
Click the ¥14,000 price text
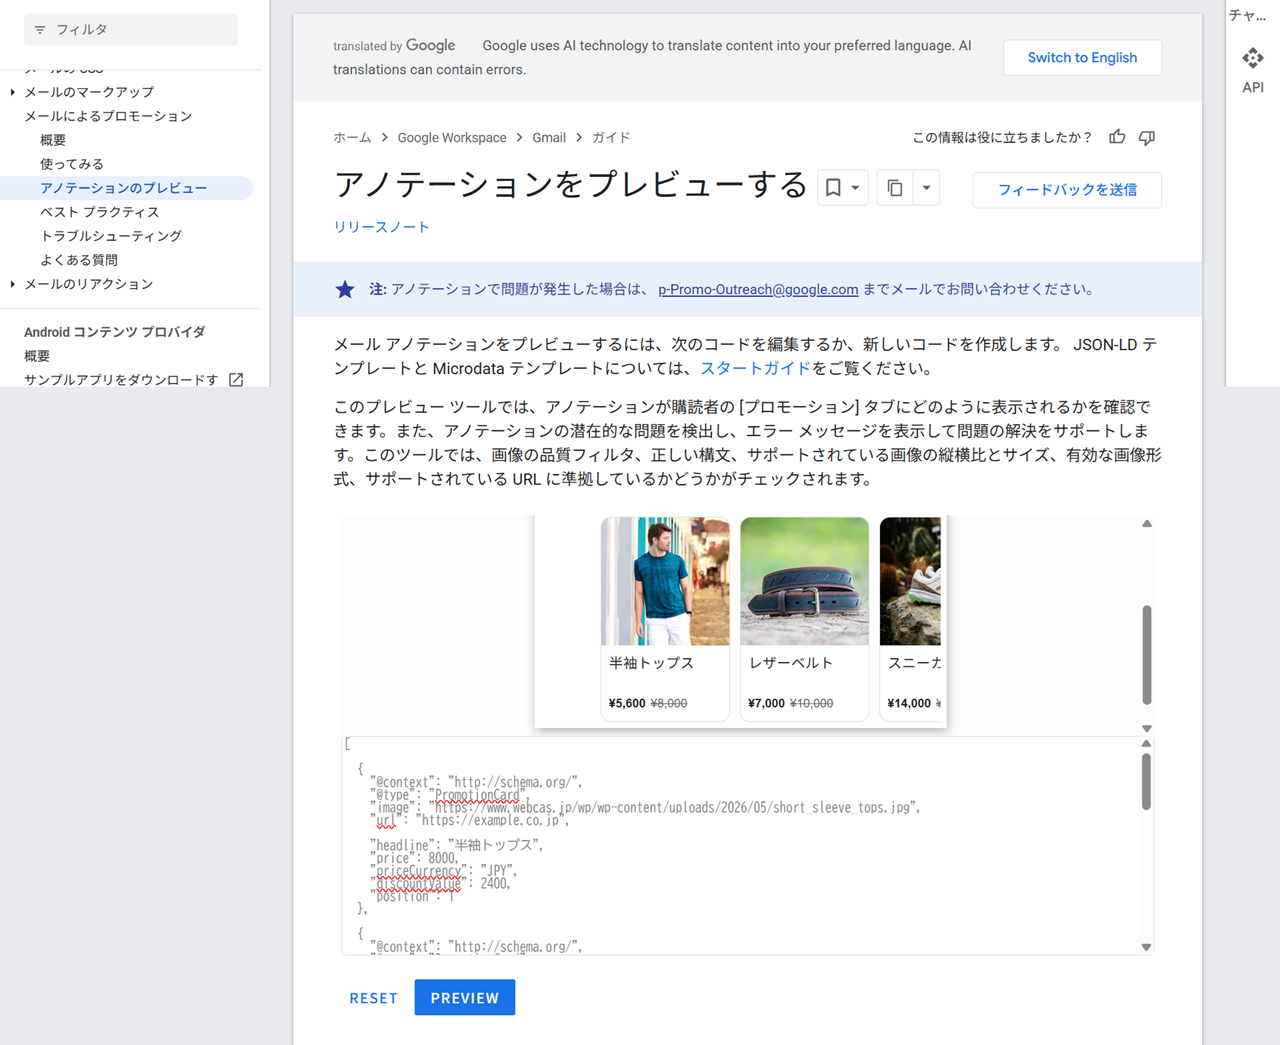[x=909, y=703]
